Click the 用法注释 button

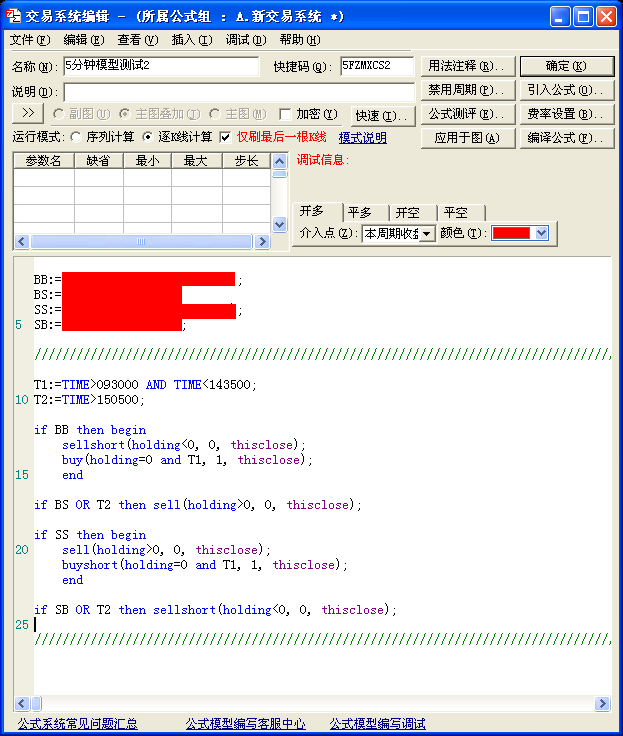(x=468, y=66)
